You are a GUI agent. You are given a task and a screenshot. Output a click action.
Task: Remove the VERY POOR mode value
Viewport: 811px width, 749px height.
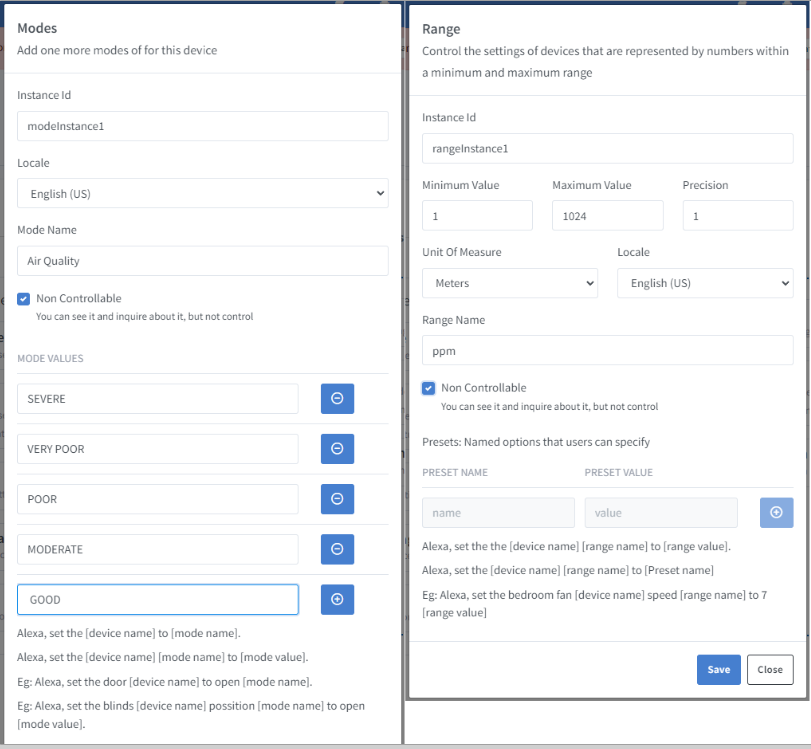[337, 448]
